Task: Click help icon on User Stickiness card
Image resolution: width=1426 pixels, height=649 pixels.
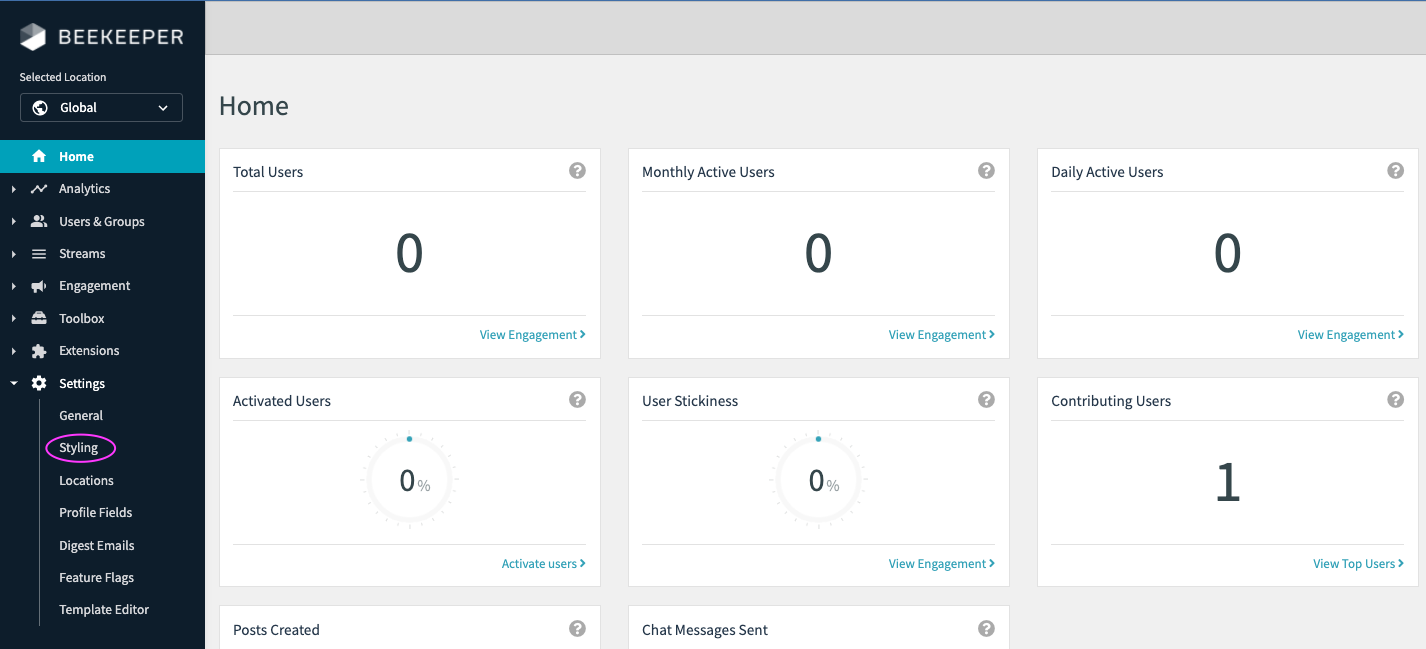Action: 986,400
